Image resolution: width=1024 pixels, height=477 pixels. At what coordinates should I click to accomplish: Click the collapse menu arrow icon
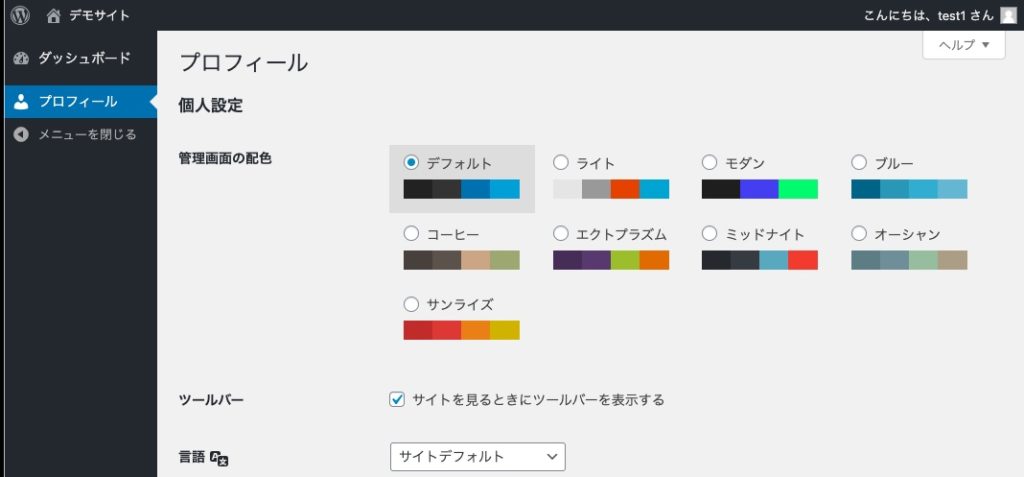pos(21,134)
